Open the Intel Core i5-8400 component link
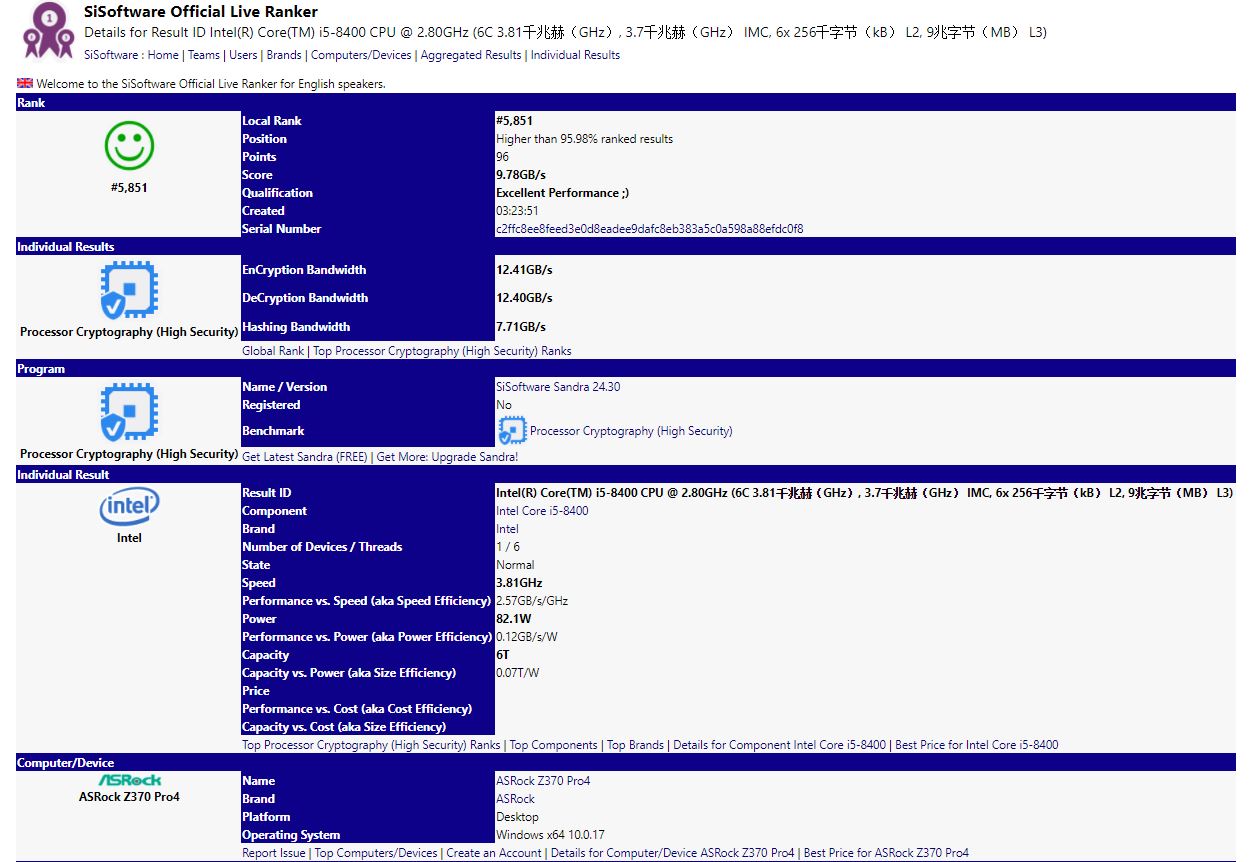Image resolution: width=1250 pixels, height=862 pixels. click(x=542, y=511)
